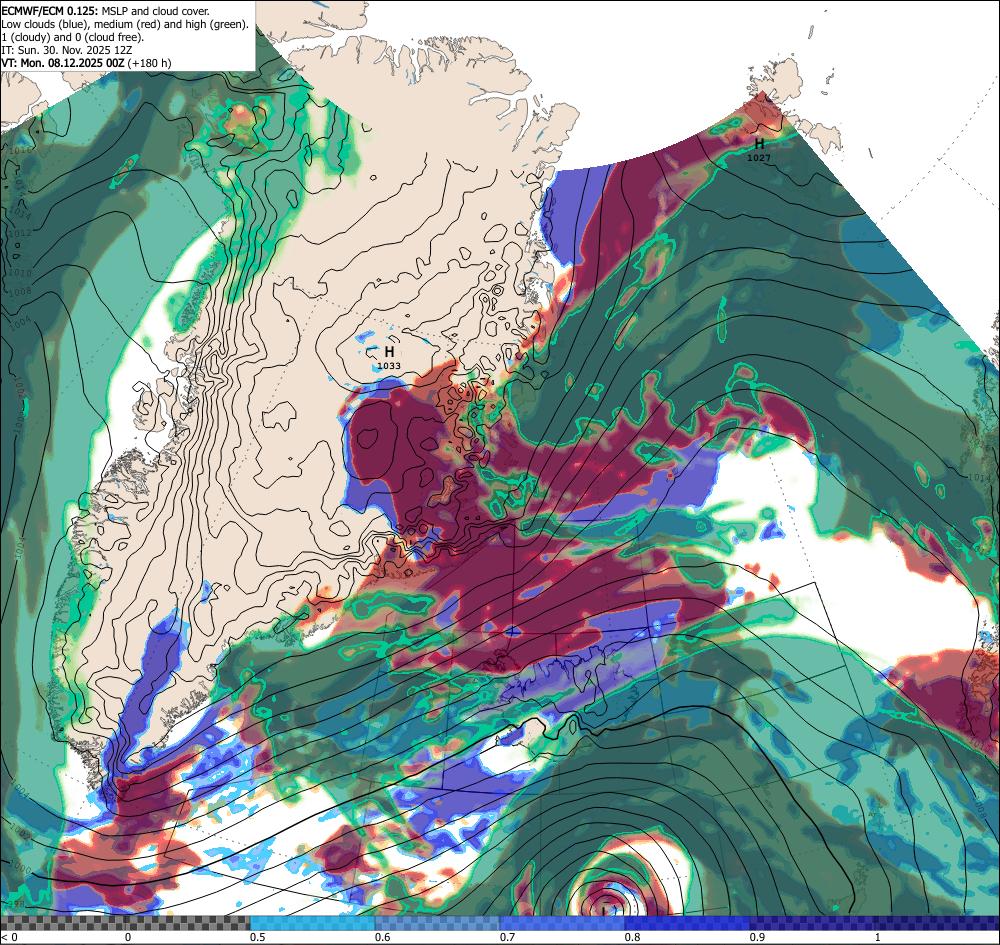Click the '1008' isobar label
Viewport: 1000px width, 945px height.
[x=20, y=292]
